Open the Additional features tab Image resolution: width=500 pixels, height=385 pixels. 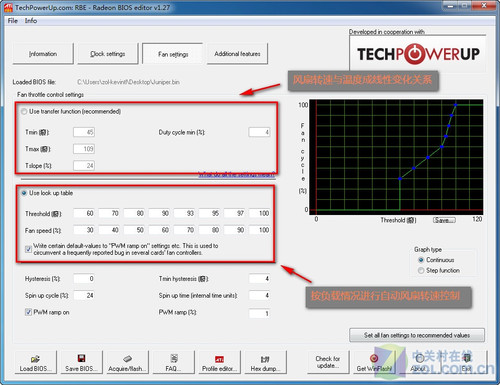pyautogui.click(x=237, y=53)
